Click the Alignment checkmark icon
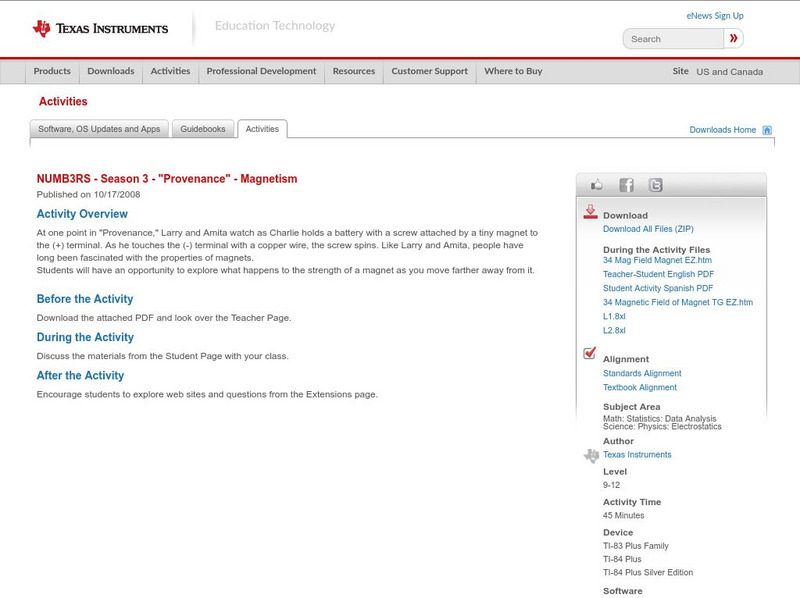Screen dimensions: 800x598 [589, 353]
